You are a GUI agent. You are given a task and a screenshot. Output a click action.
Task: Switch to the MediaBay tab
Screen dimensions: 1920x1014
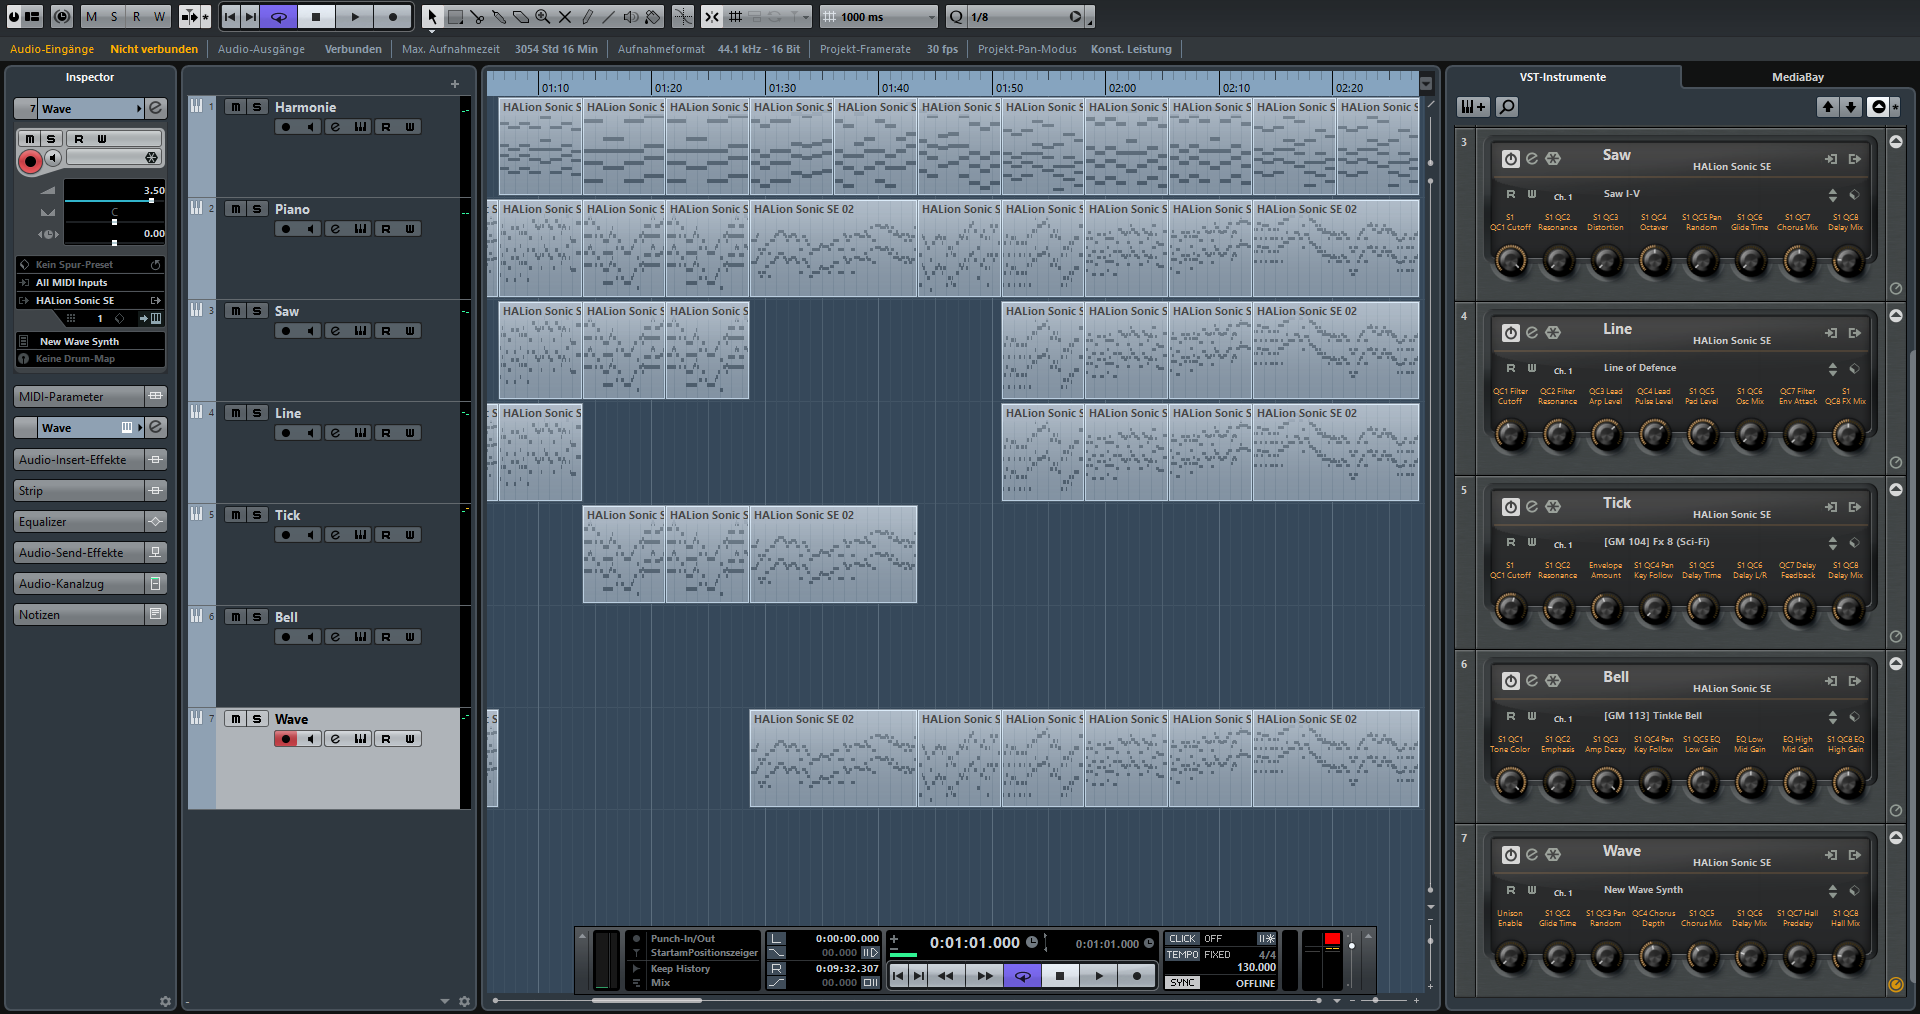click(x=1797, y=77)
